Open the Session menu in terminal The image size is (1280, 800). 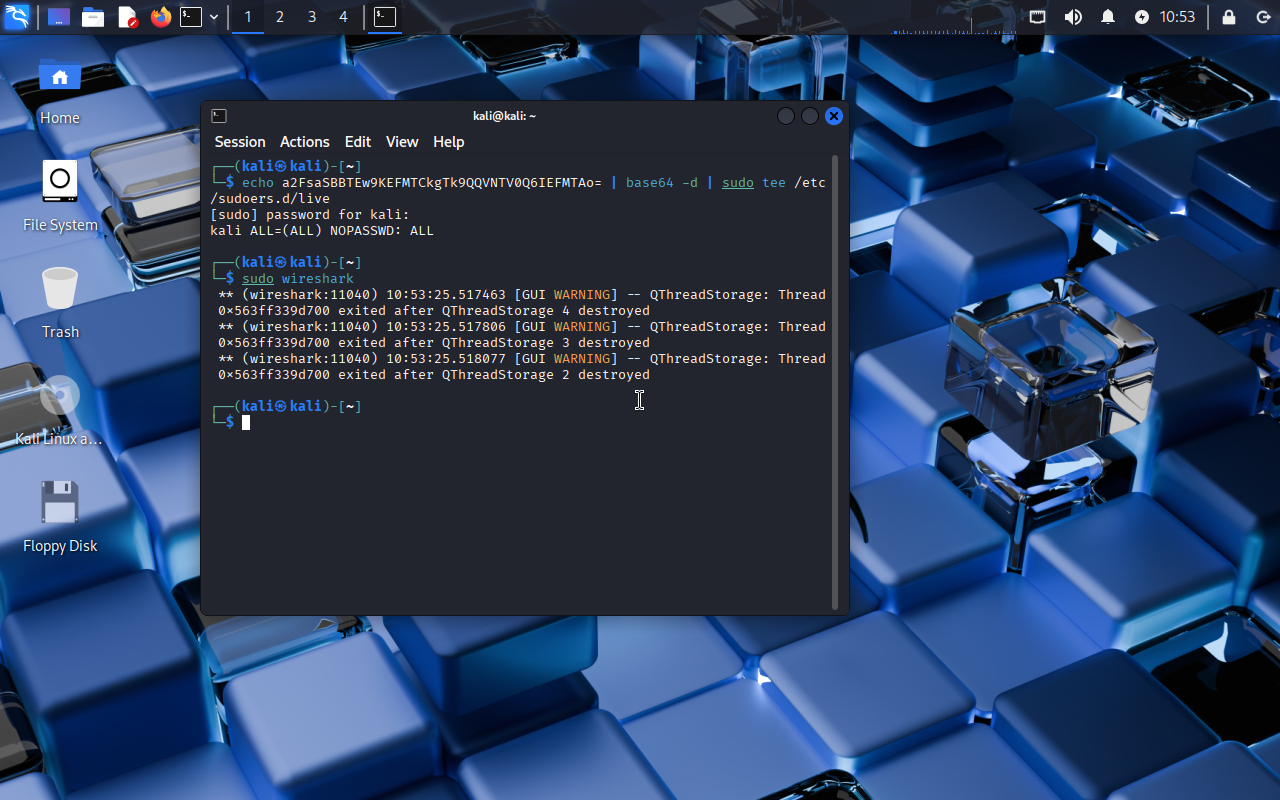(x=240, y=142)
